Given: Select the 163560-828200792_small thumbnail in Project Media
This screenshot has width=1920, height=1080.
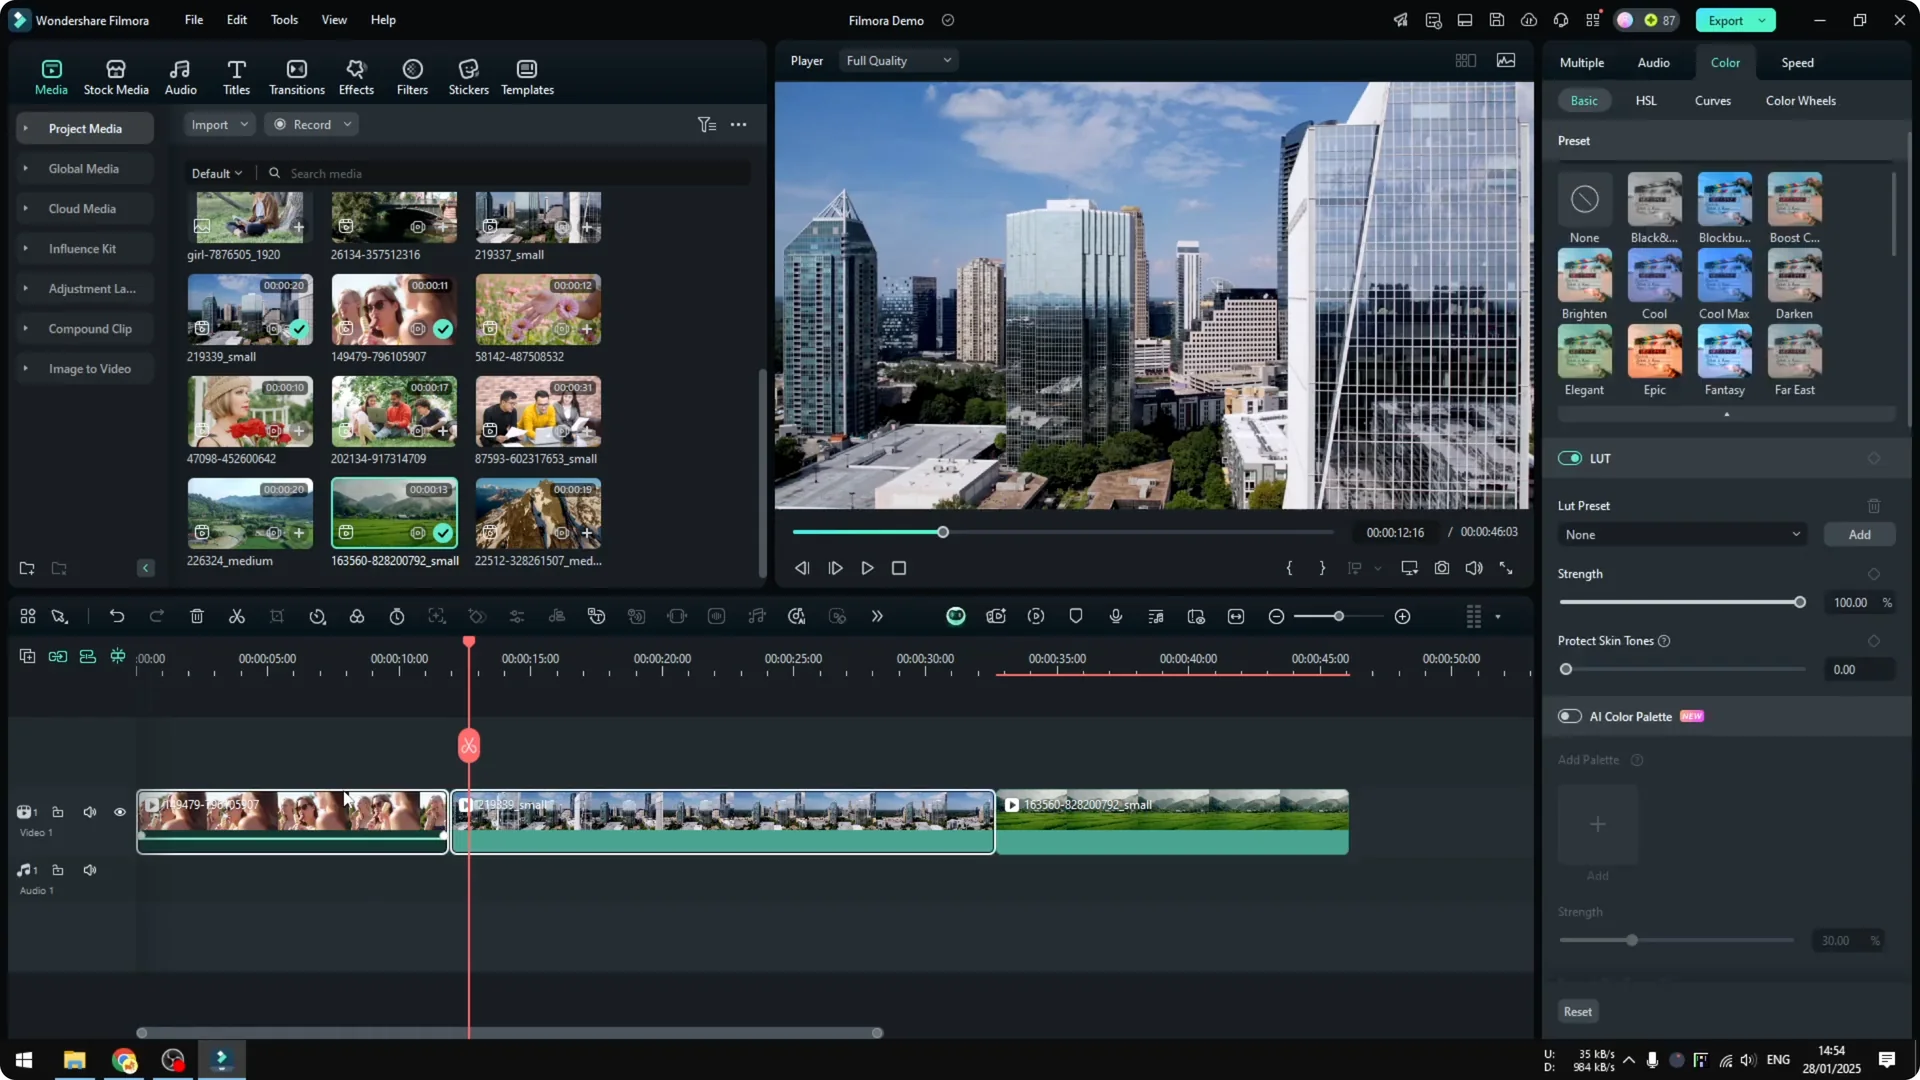Looking at the screenshot, I should (x=393, y=513).
